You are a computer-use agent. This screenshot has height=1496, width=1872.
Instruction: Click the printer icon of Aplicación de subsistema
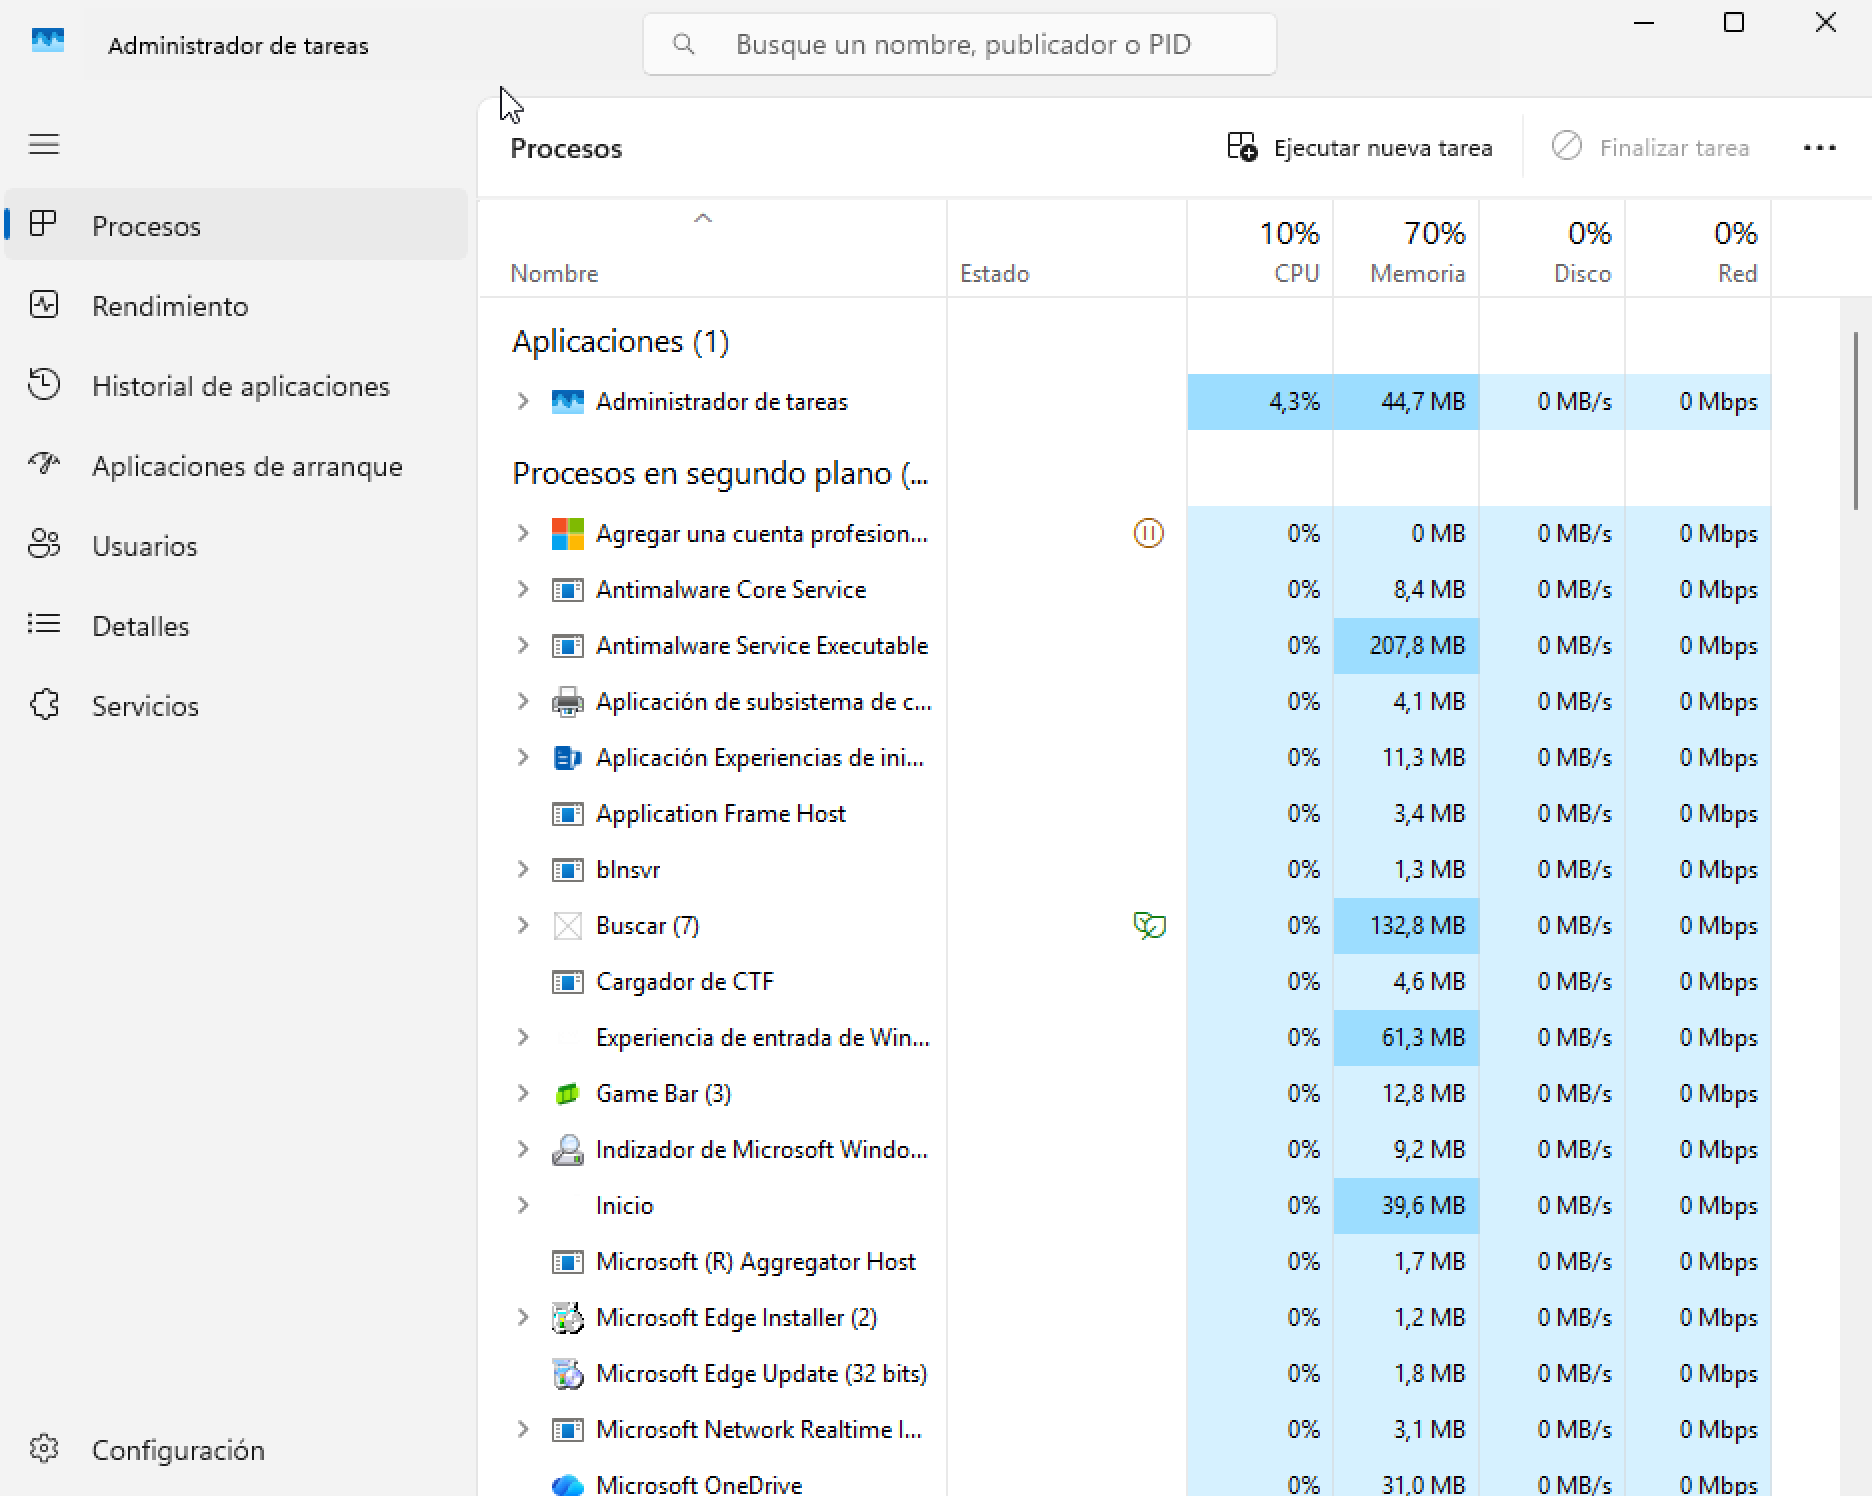click(567, 701)
